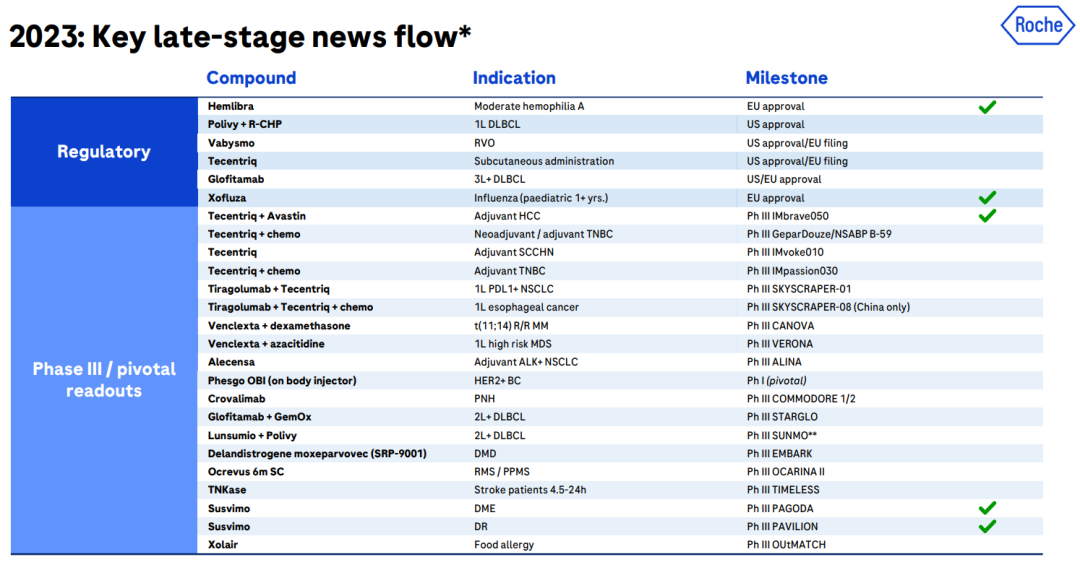Click '1L esophageal cancer' indication

pyautogui.click(x=526, y=307)
